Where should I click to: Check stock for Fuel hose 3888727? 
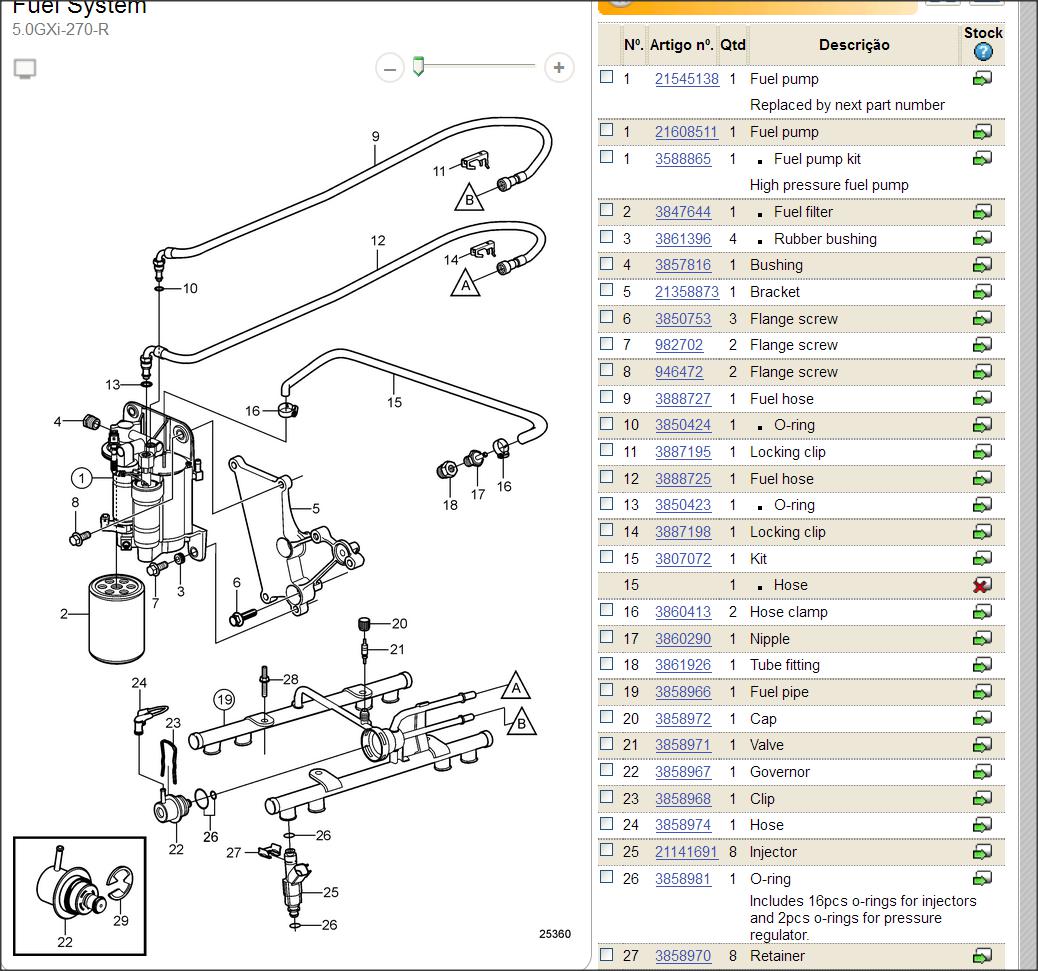[982, 399]
